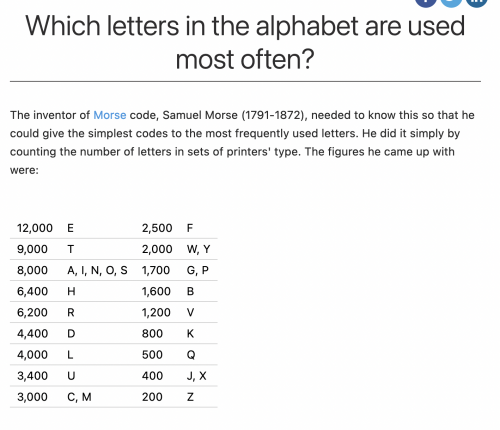Click the page heading about alphabet letters

pyautogui.click(x=245, y=42)
